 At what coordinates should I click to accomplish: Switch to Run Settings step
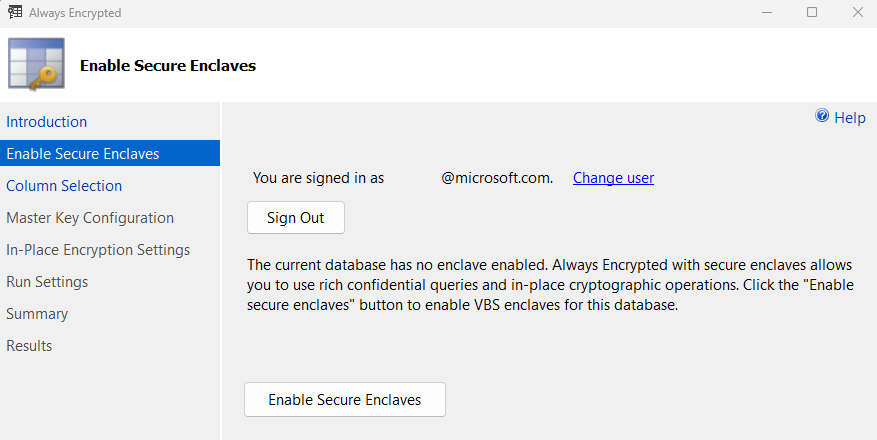(x=47, y=282)
